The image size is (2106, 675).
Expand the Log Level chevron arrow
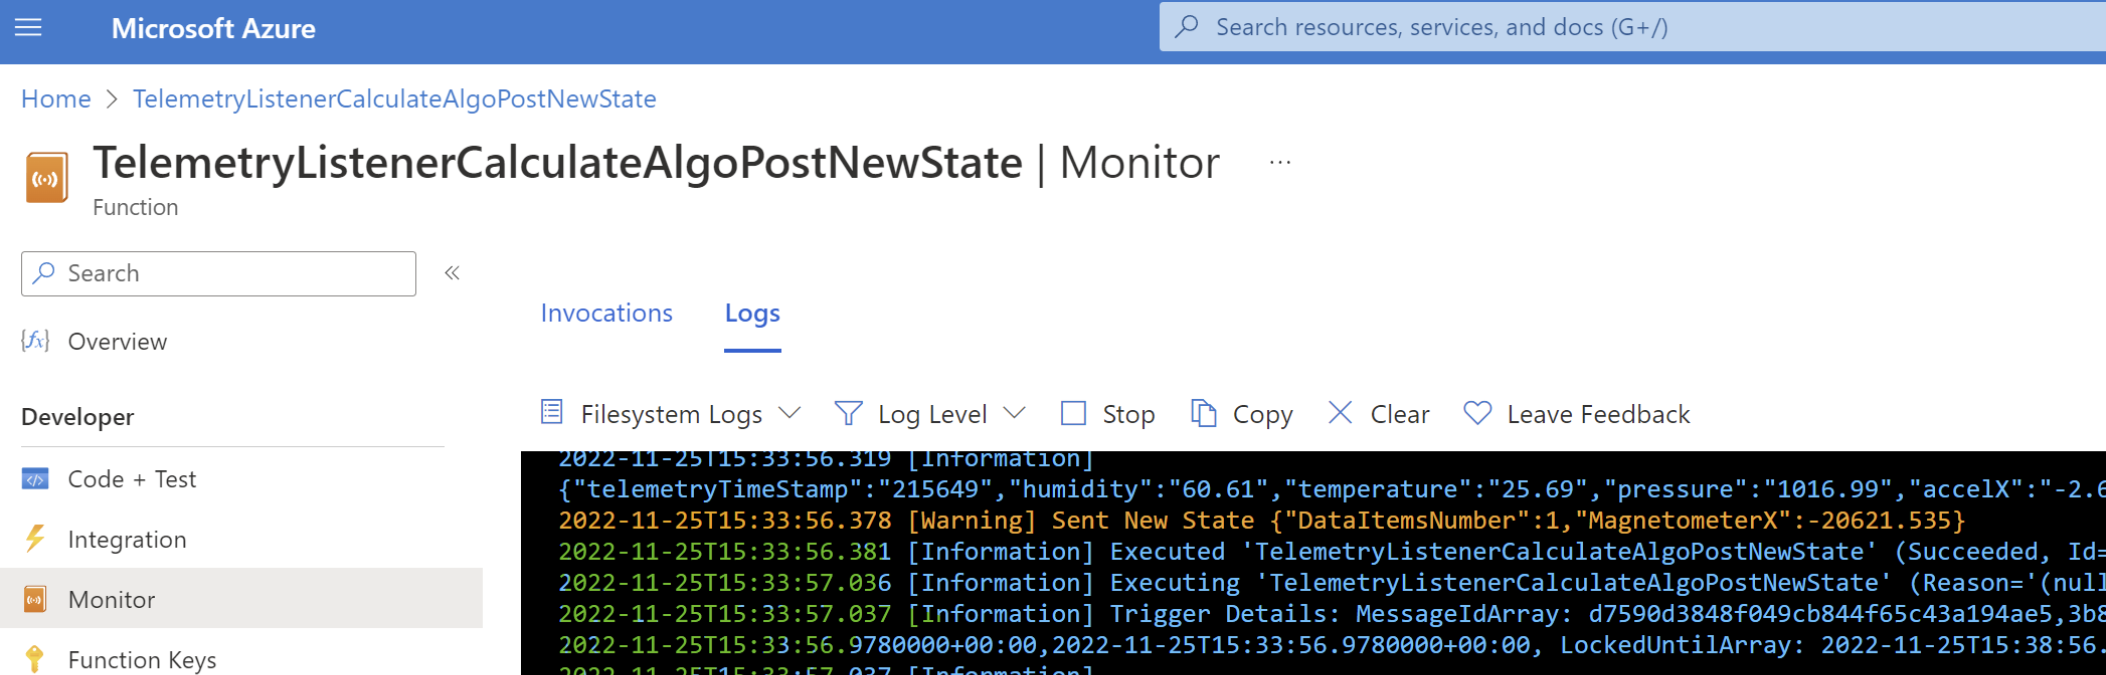[x=1015, y=413]
